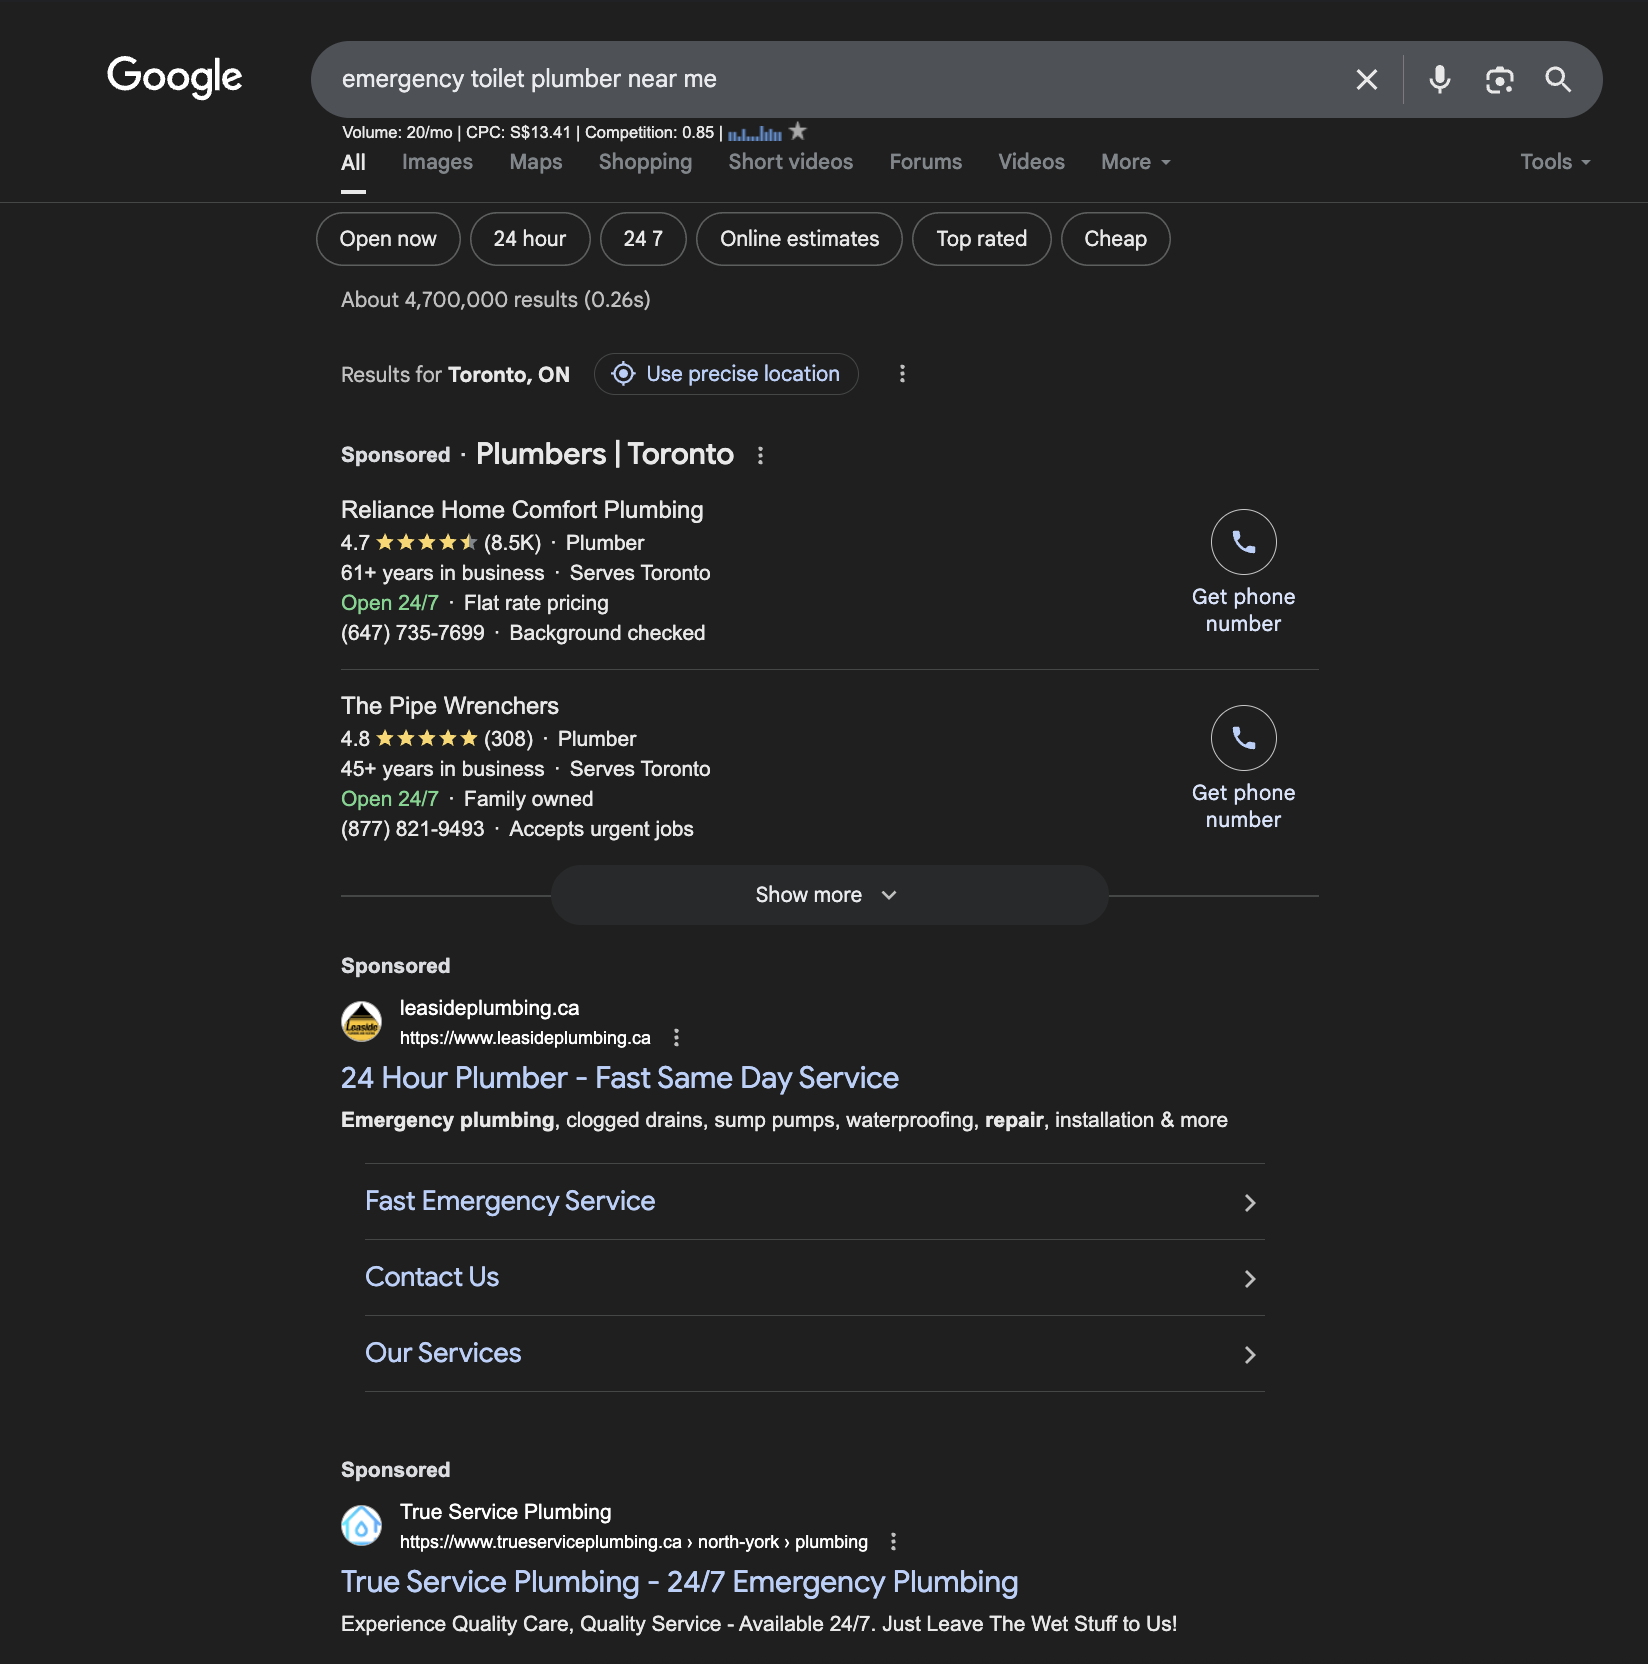Click Reliance Home Comfort phone icon
1648x1664 pixels.
click(x=1243, y=542)
